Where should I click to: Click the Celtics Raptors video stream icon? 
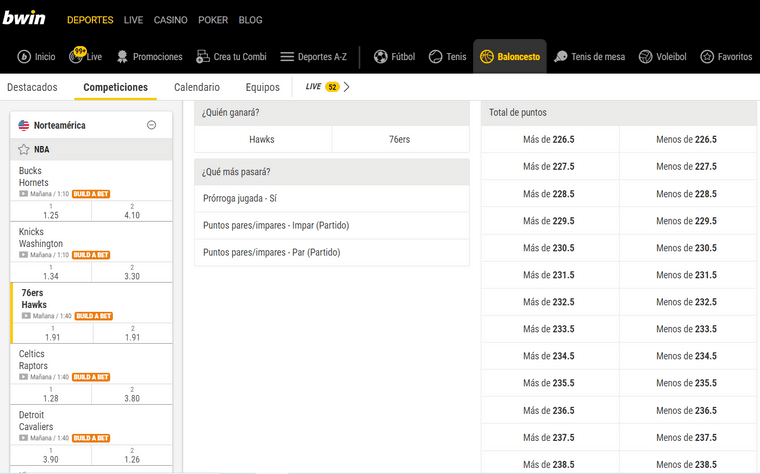(23, 377)
